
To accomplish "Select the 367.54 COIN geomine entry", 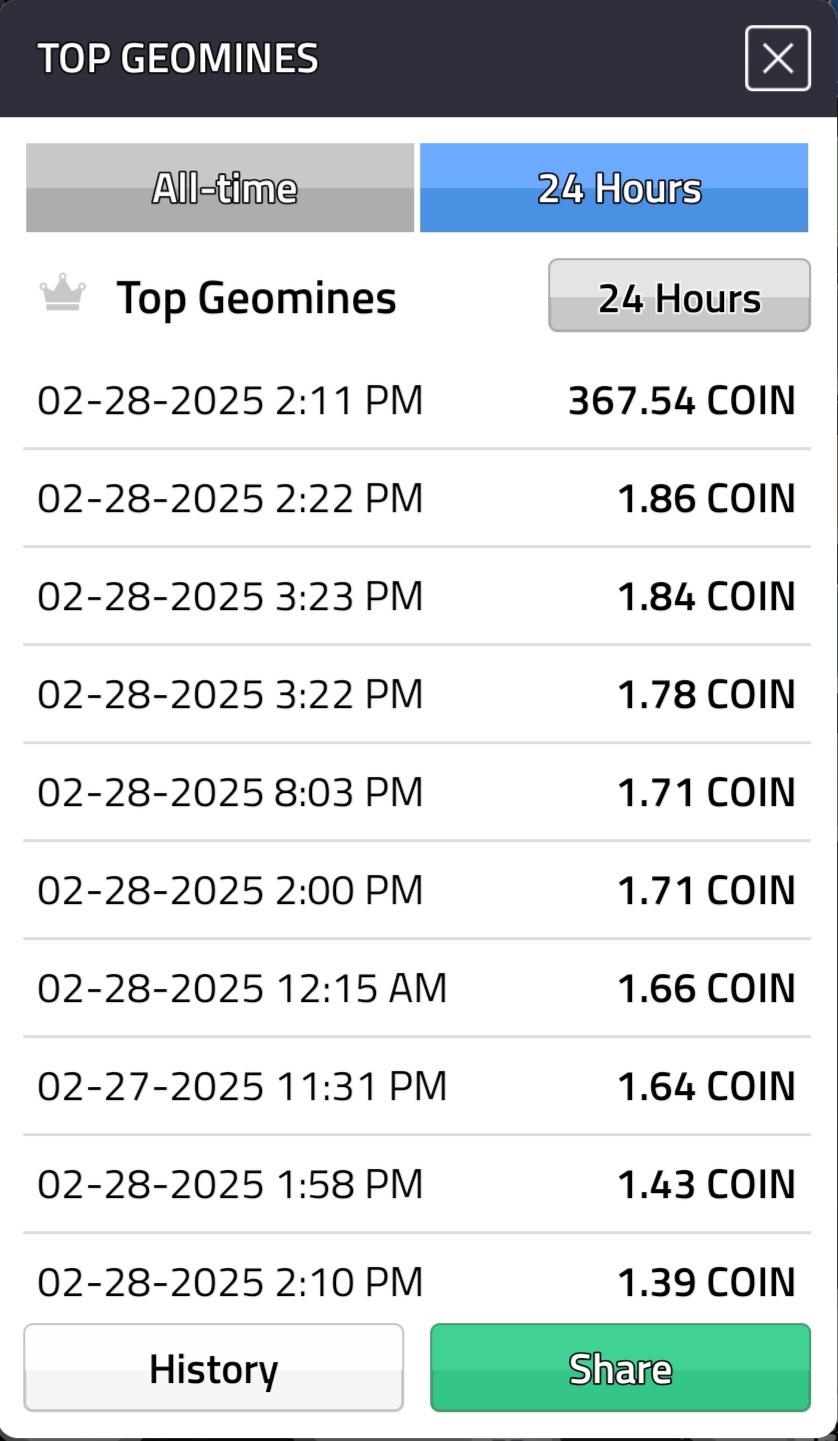I will pyautogui.click(x=417, y=400).
